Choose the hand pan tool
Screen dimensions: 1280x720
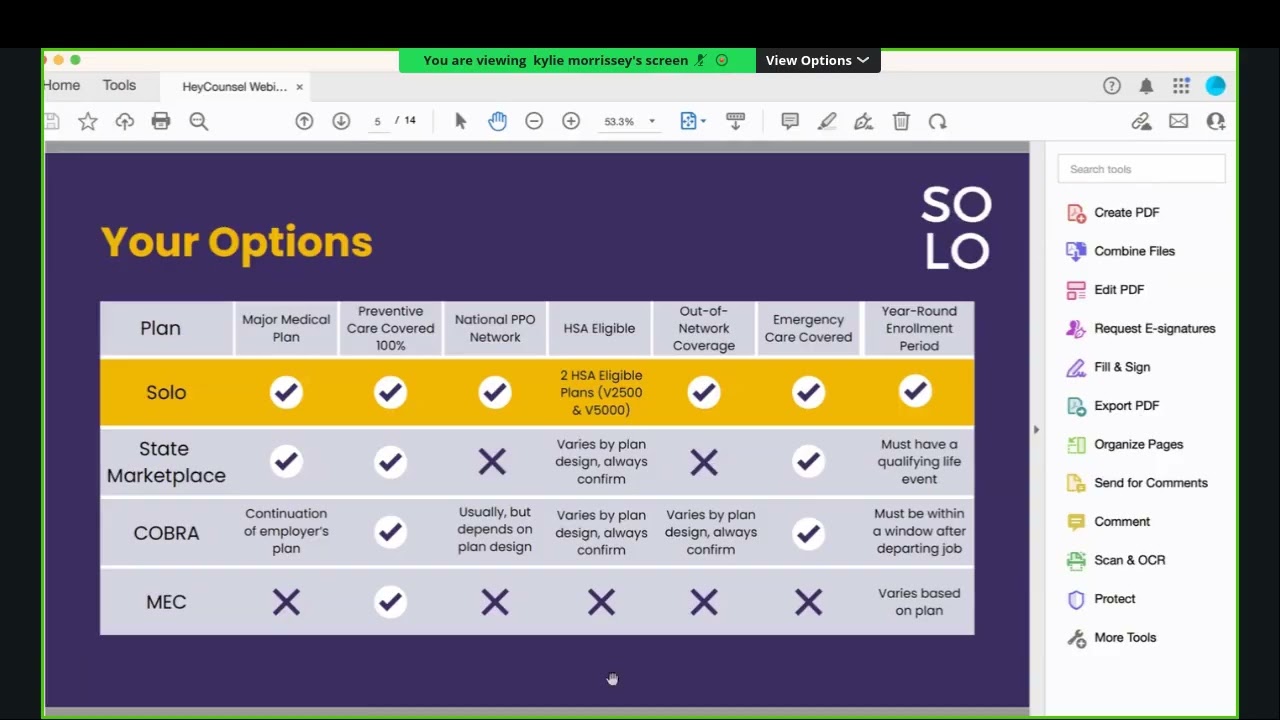pos(497,121)
